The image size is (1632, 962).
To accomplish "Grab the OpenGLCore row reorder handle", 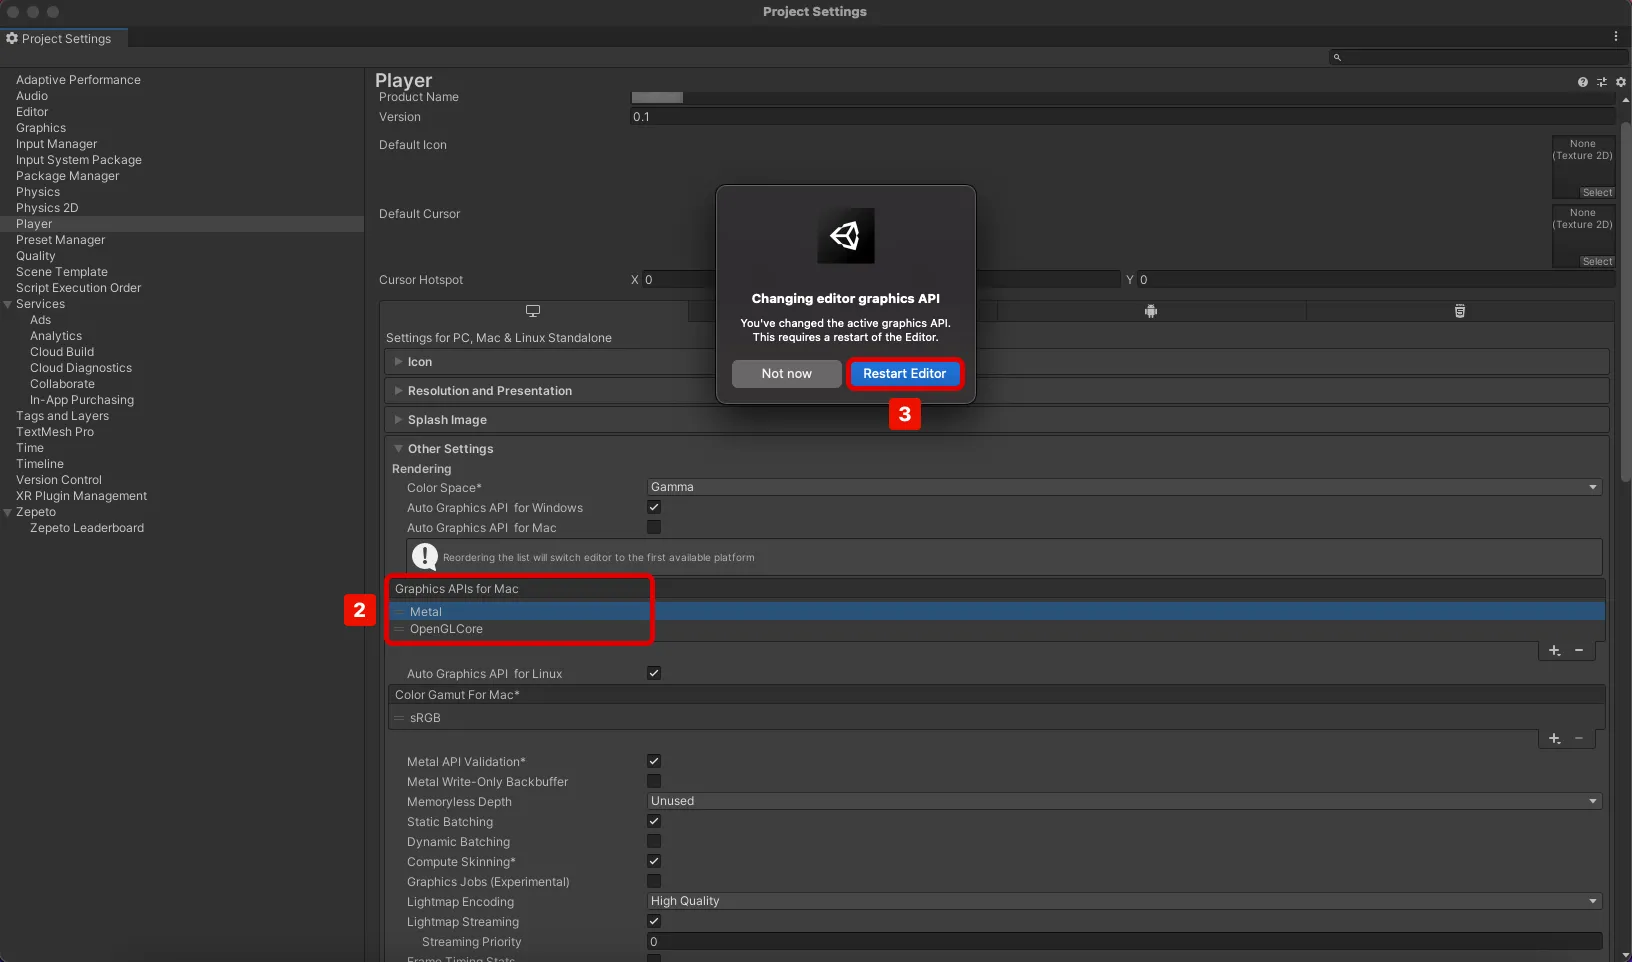I will coord(399,629).
